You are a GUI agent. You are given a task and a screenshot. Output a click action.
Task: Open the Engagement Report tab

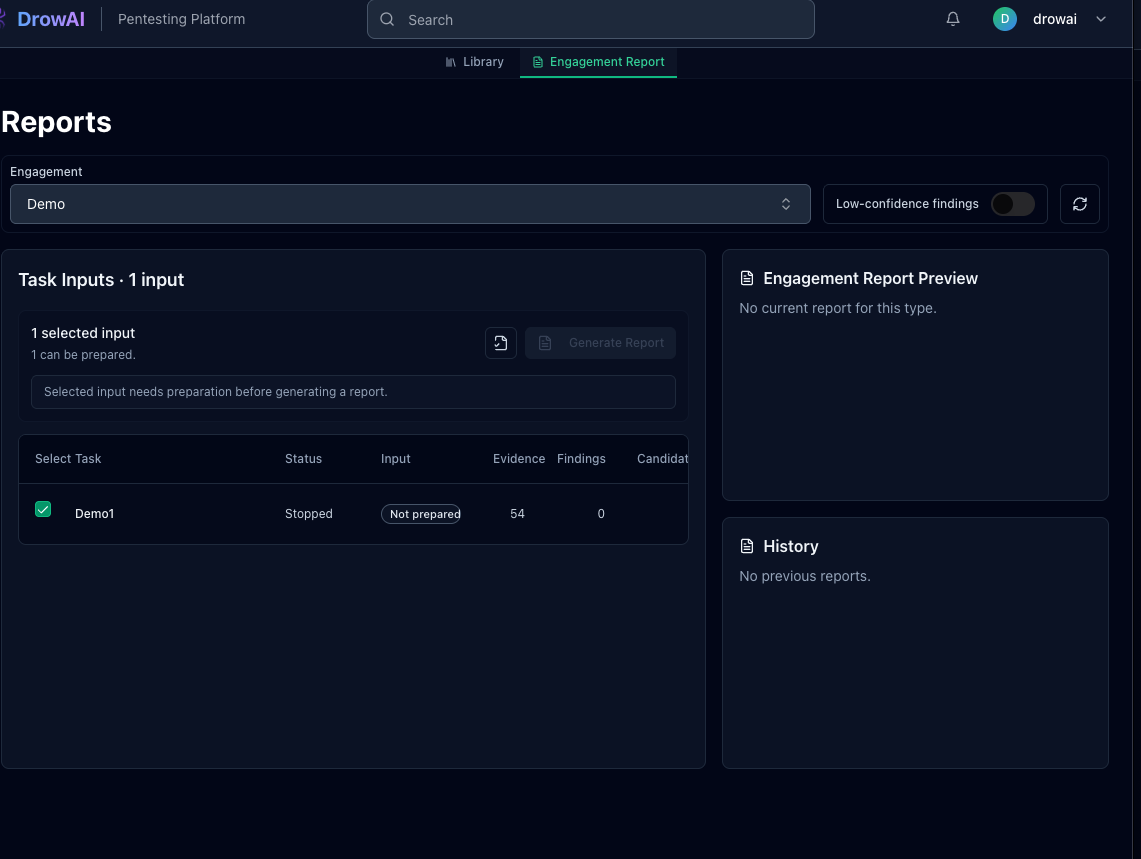[x=598, y=62]
